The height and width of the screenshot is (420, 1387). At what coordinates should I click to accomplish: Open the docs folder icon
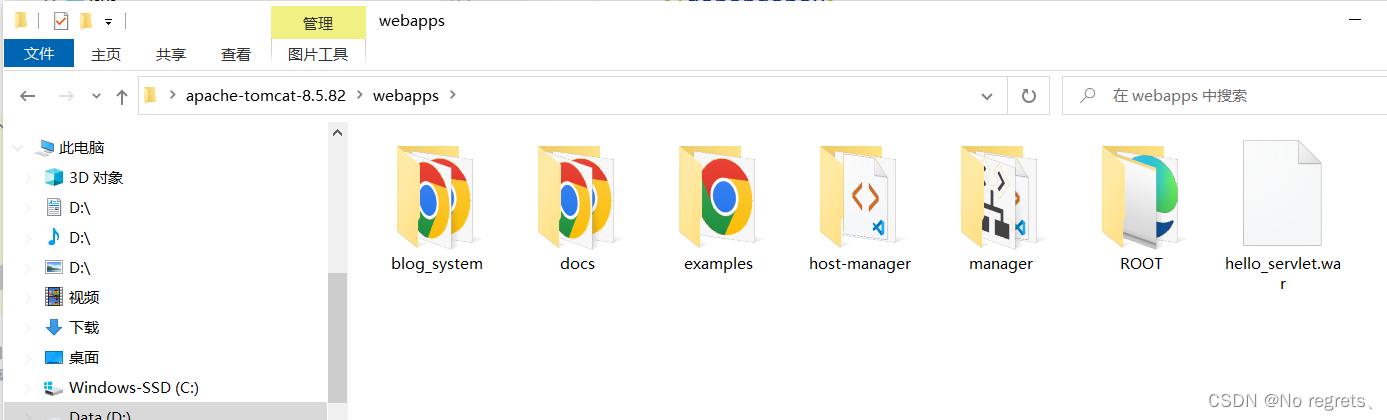coord(577,196)
